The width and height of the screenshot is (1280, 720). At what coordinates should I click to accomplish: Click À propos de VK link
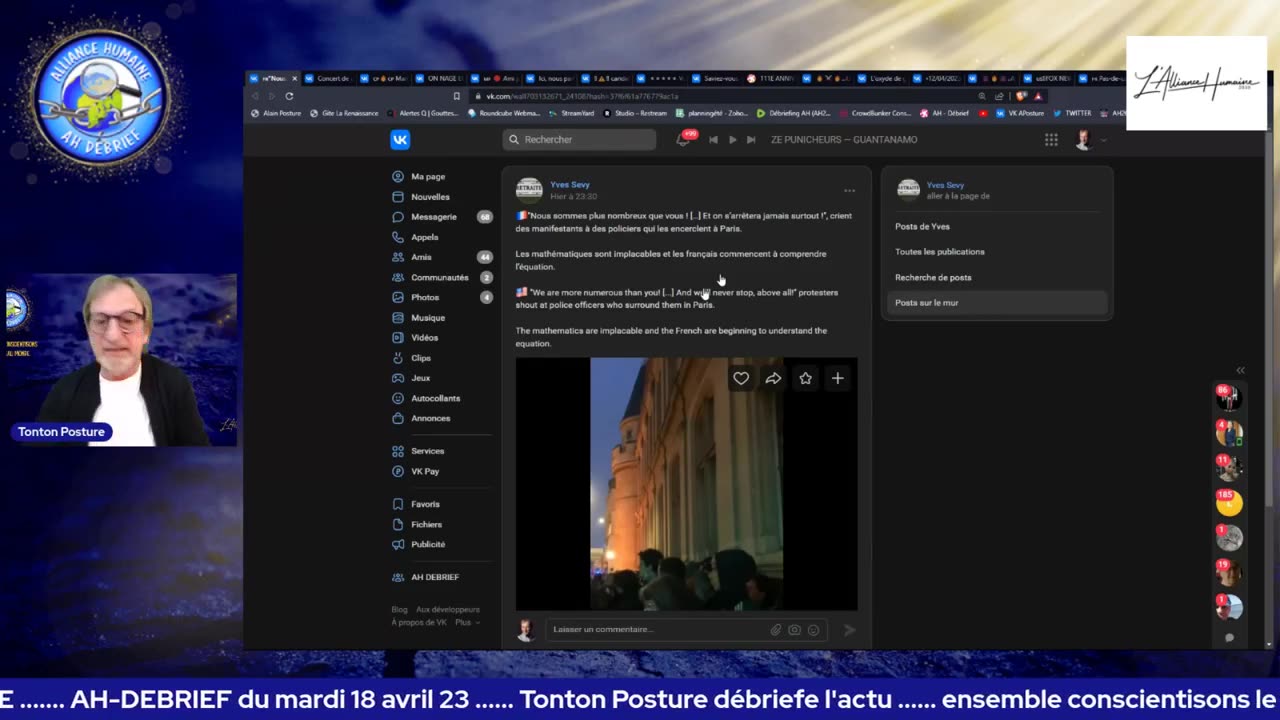419,622
